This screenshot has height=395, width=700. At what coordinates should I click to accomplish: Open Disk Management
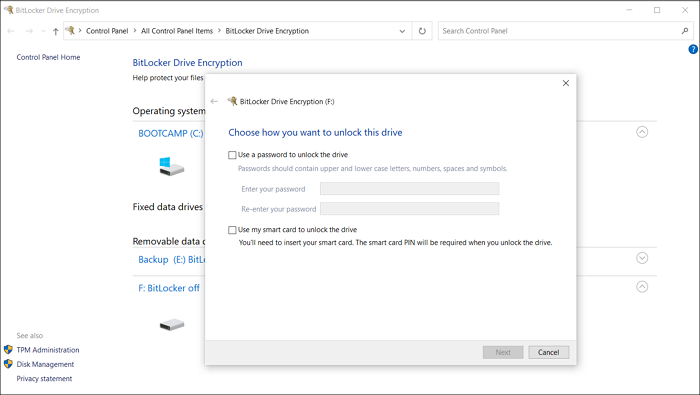45,364
